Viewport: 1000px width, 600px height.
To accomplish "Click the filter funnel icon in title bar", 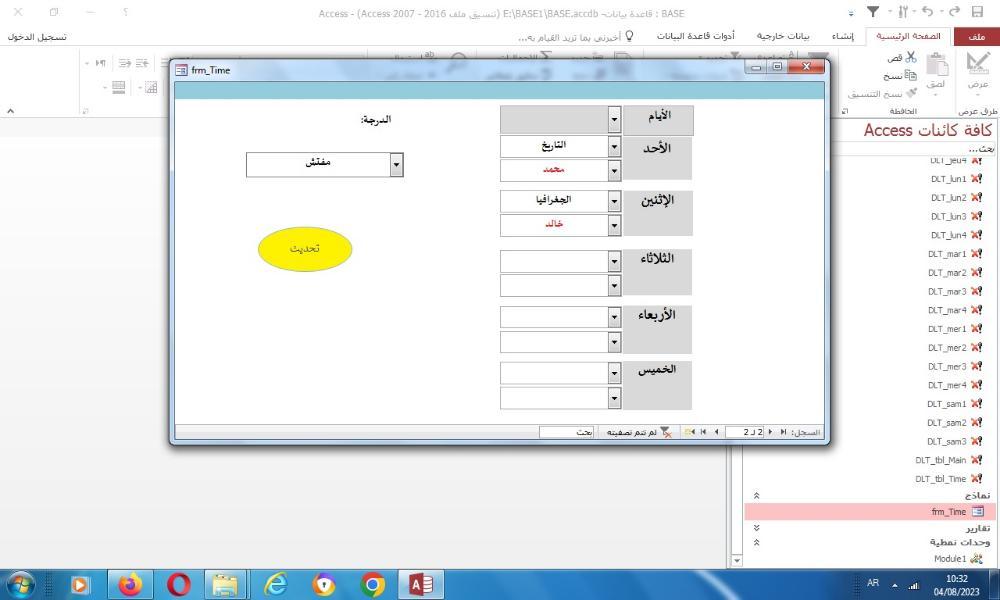I will (x=873, y=11).
